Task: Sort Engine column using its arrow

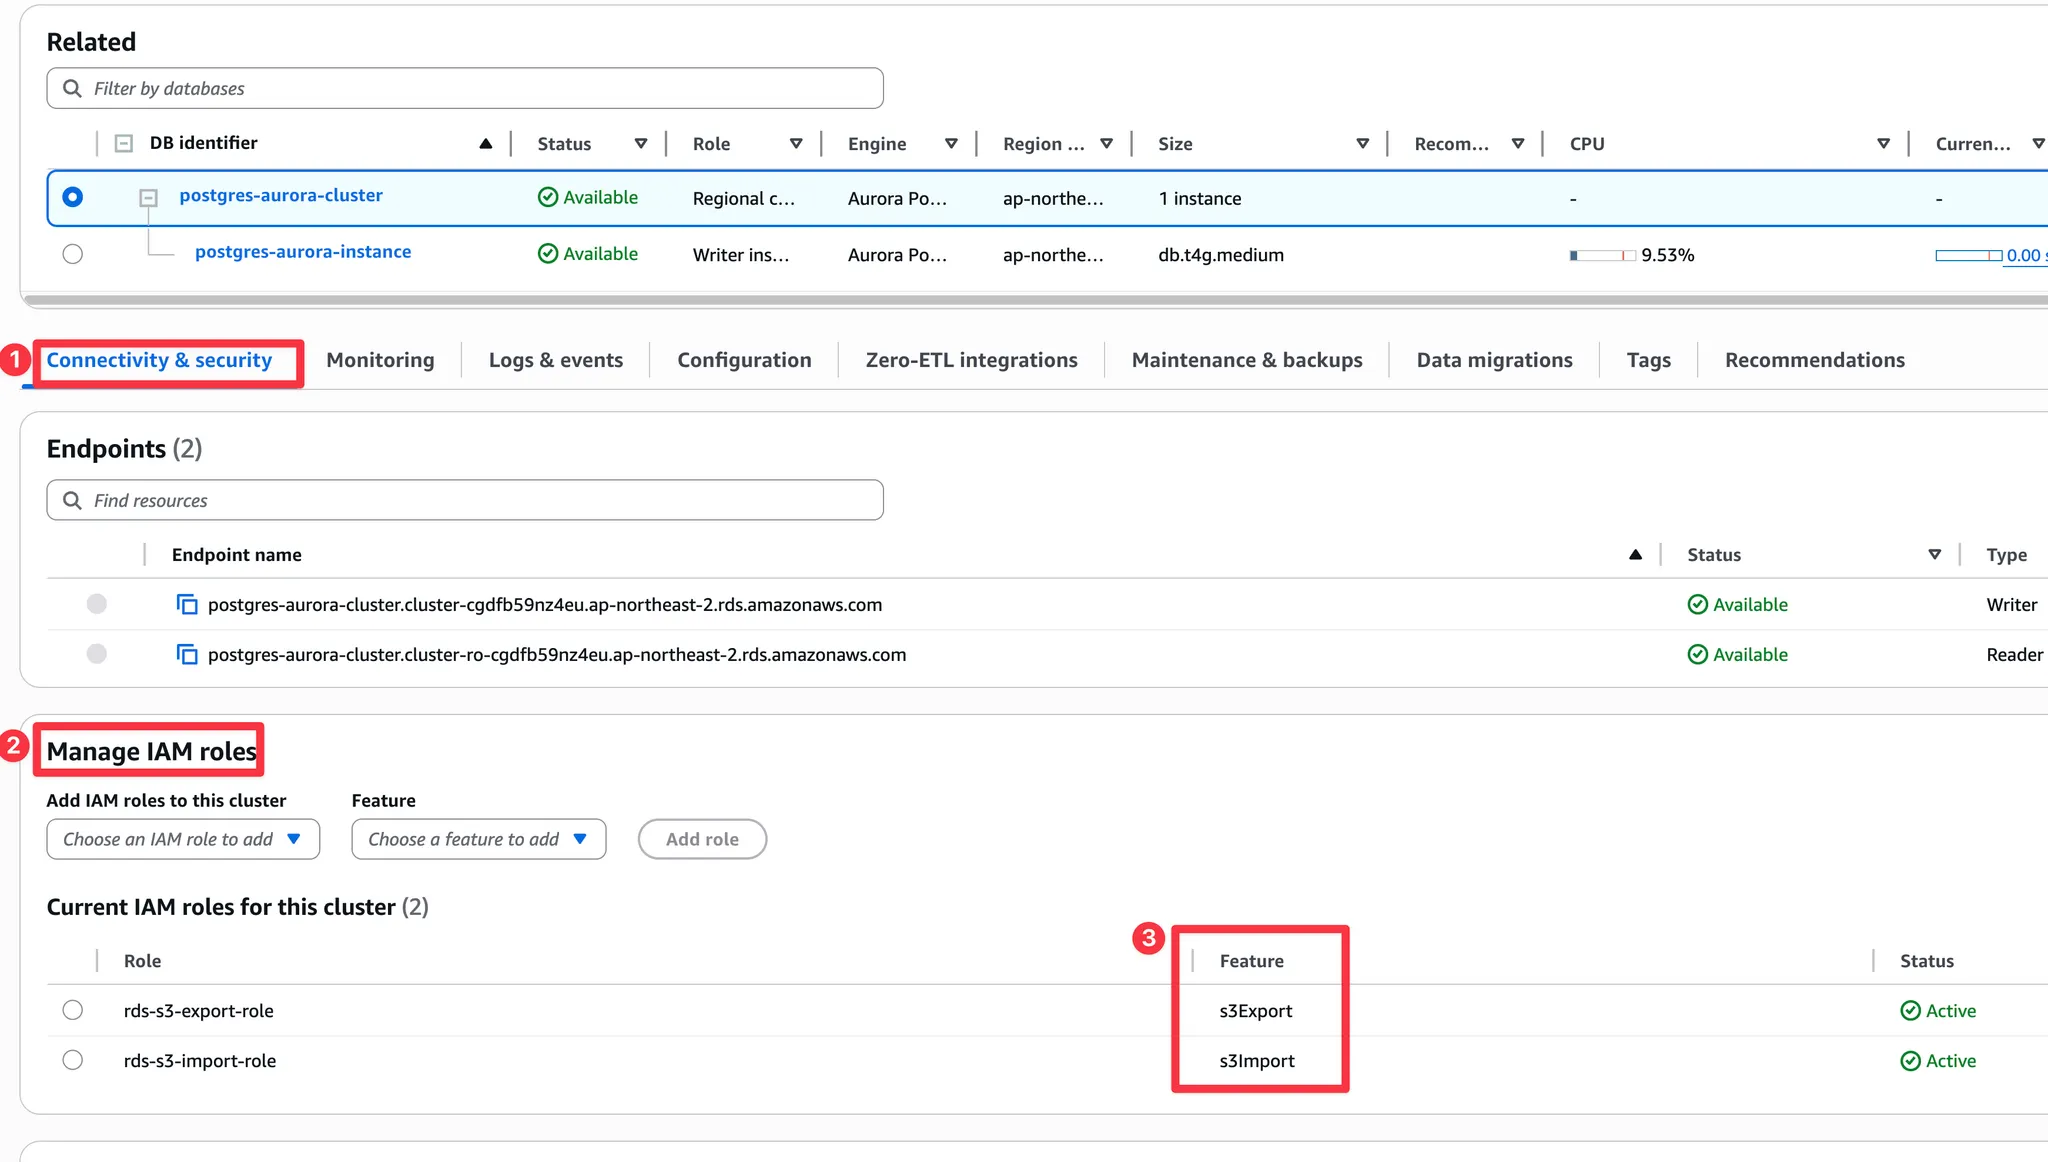Action: pyautogui.click(x=951, y=144)
